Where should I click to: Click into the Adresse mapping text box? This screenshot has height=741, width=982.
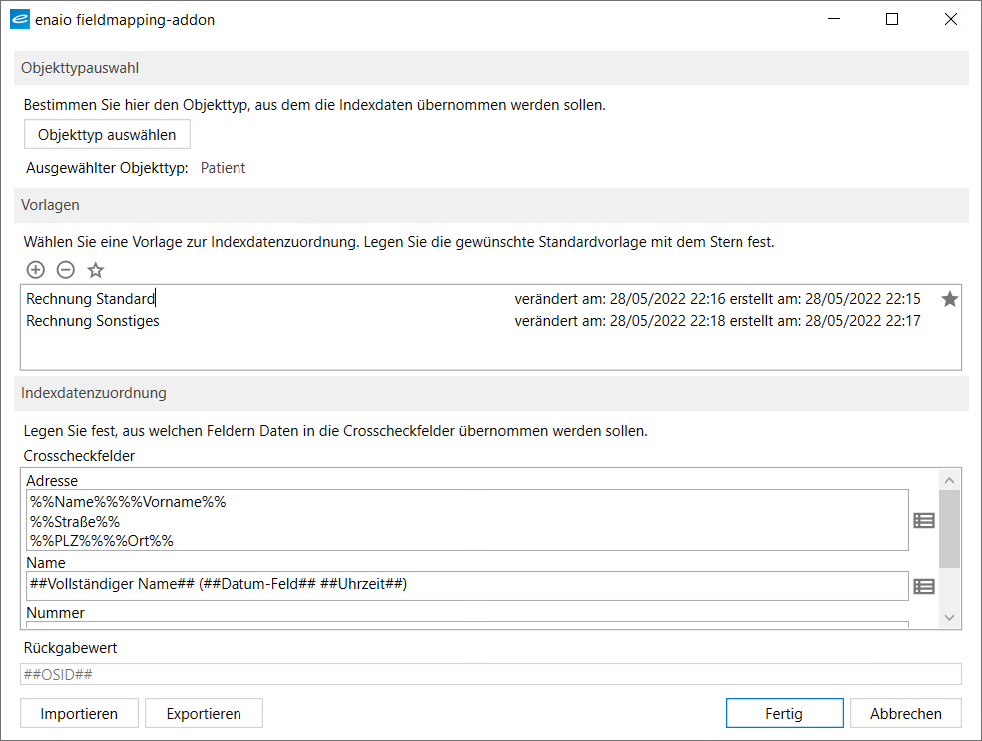[x=467, y=520]
